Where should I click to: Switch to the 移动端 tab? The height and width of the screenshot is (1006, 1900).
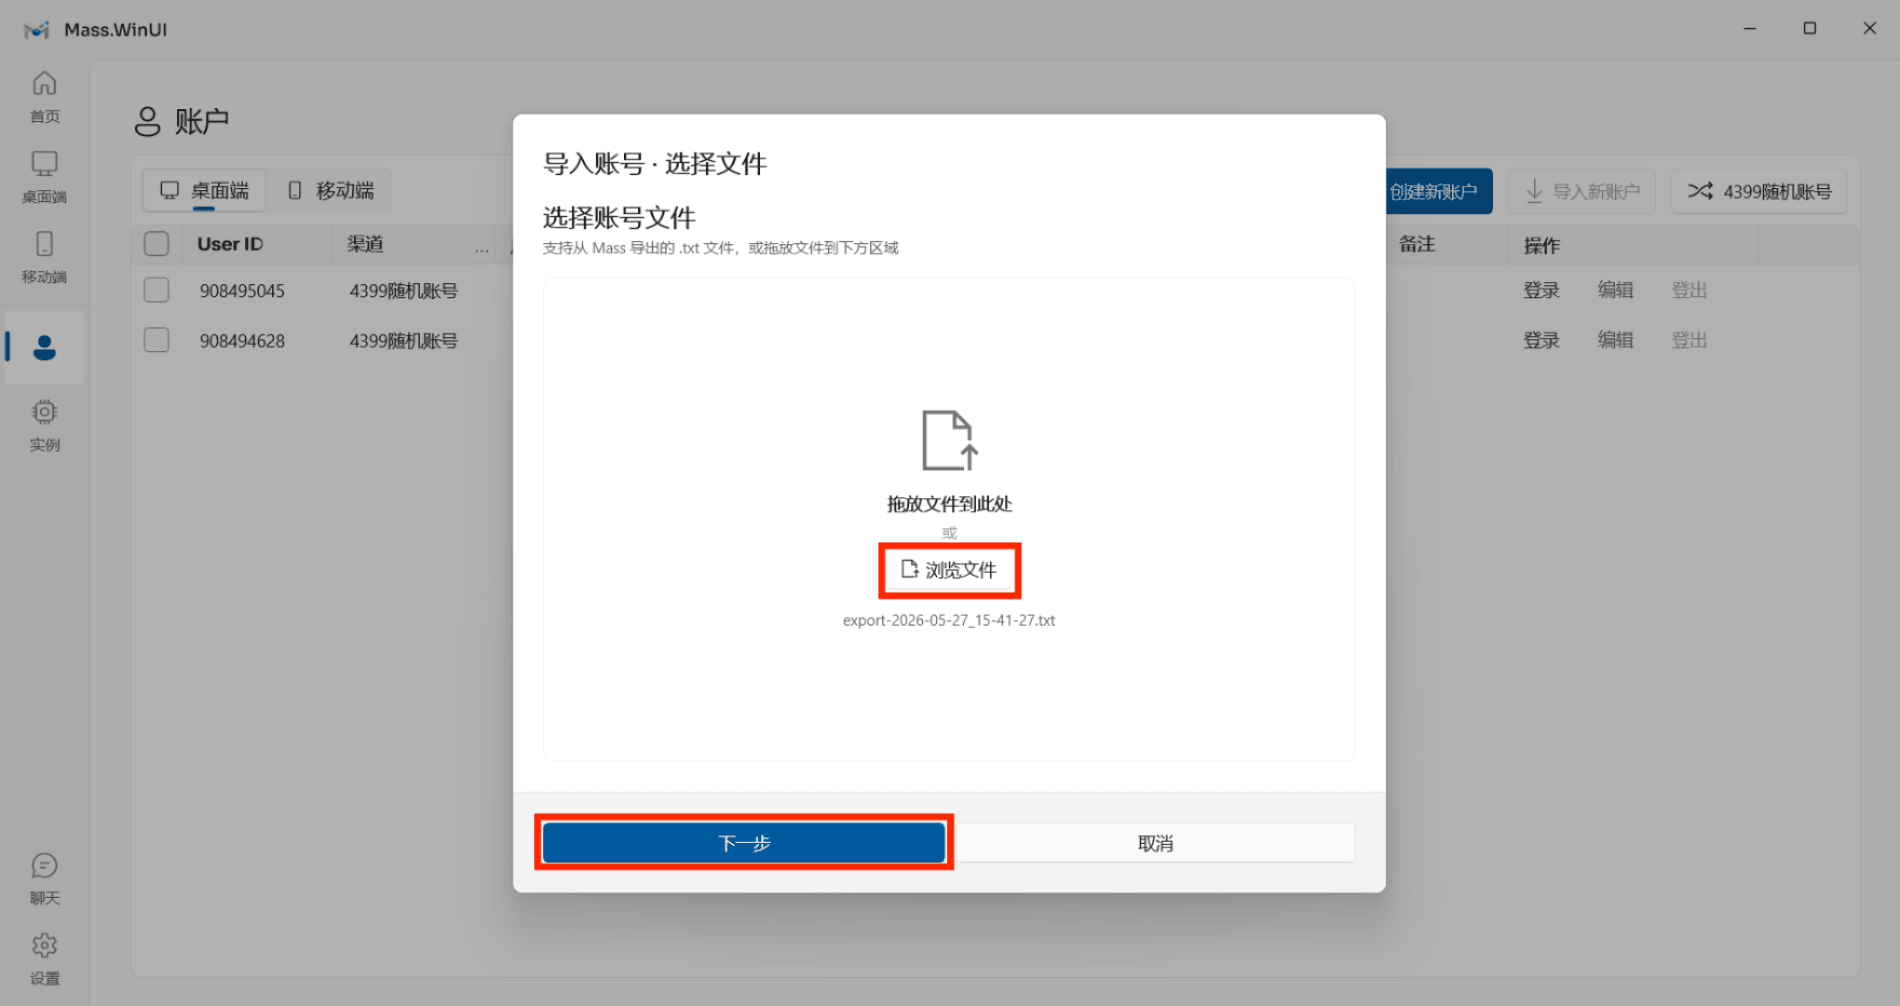coord(330,190)
